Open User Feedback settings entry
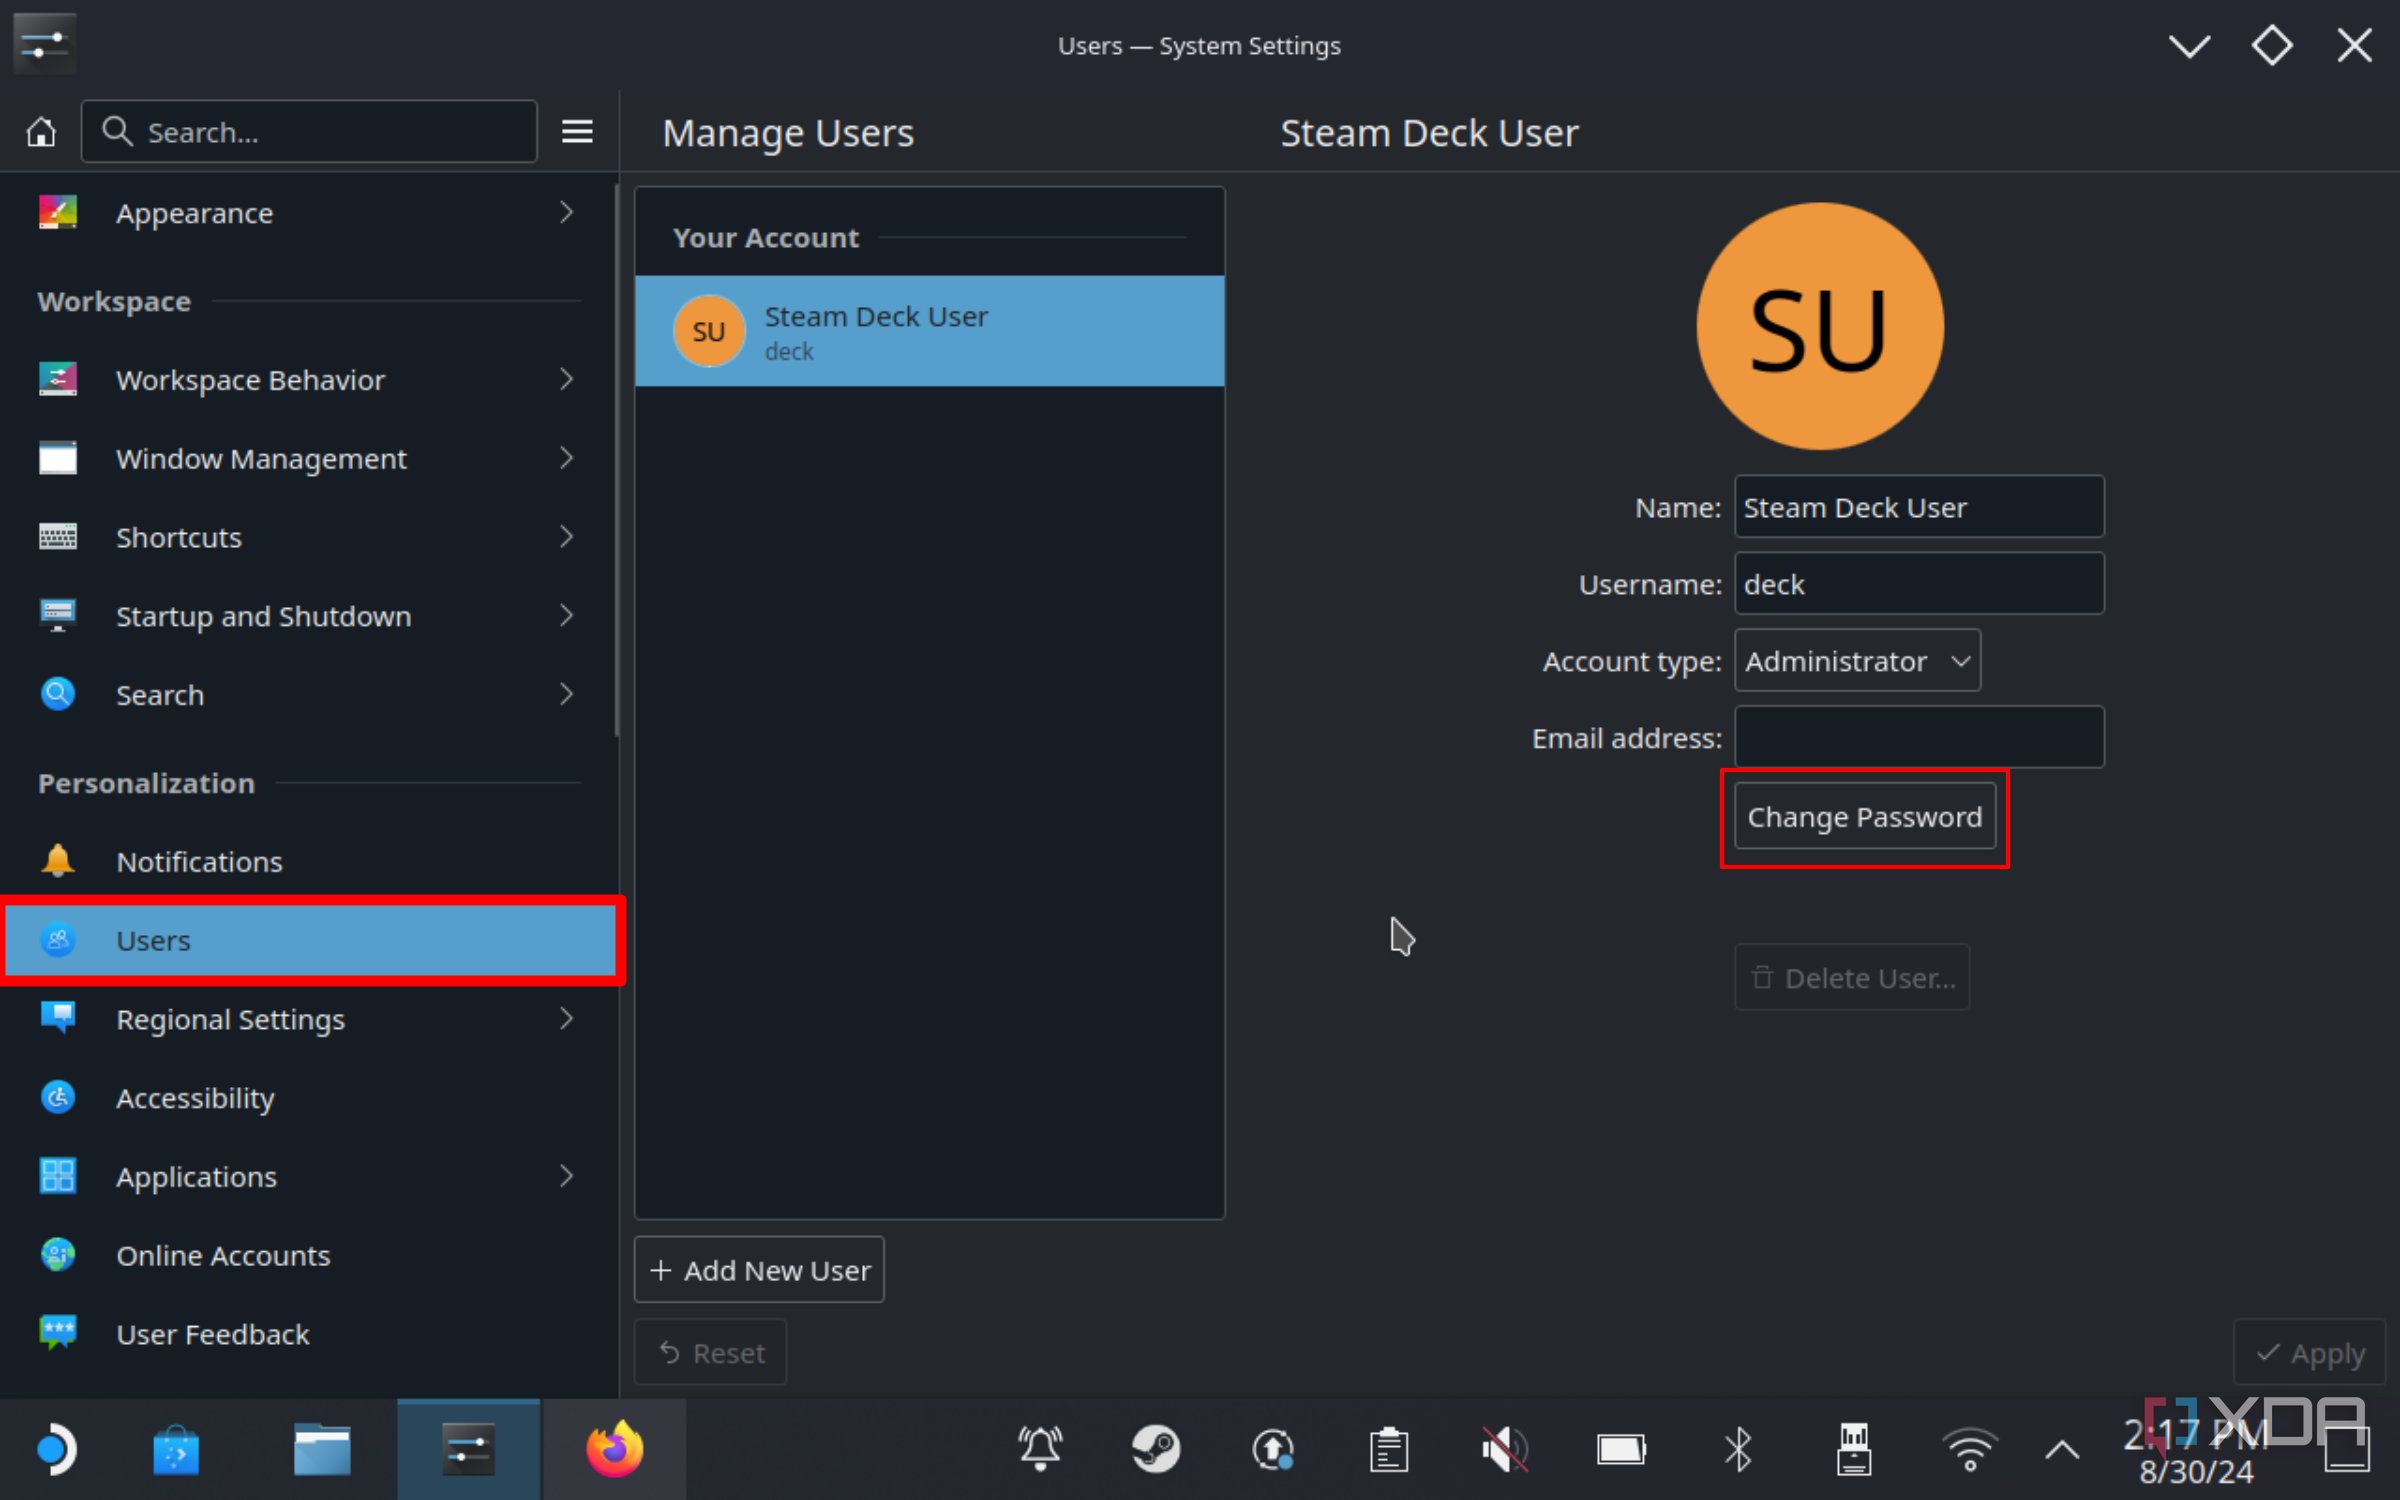 (310, 1333)
